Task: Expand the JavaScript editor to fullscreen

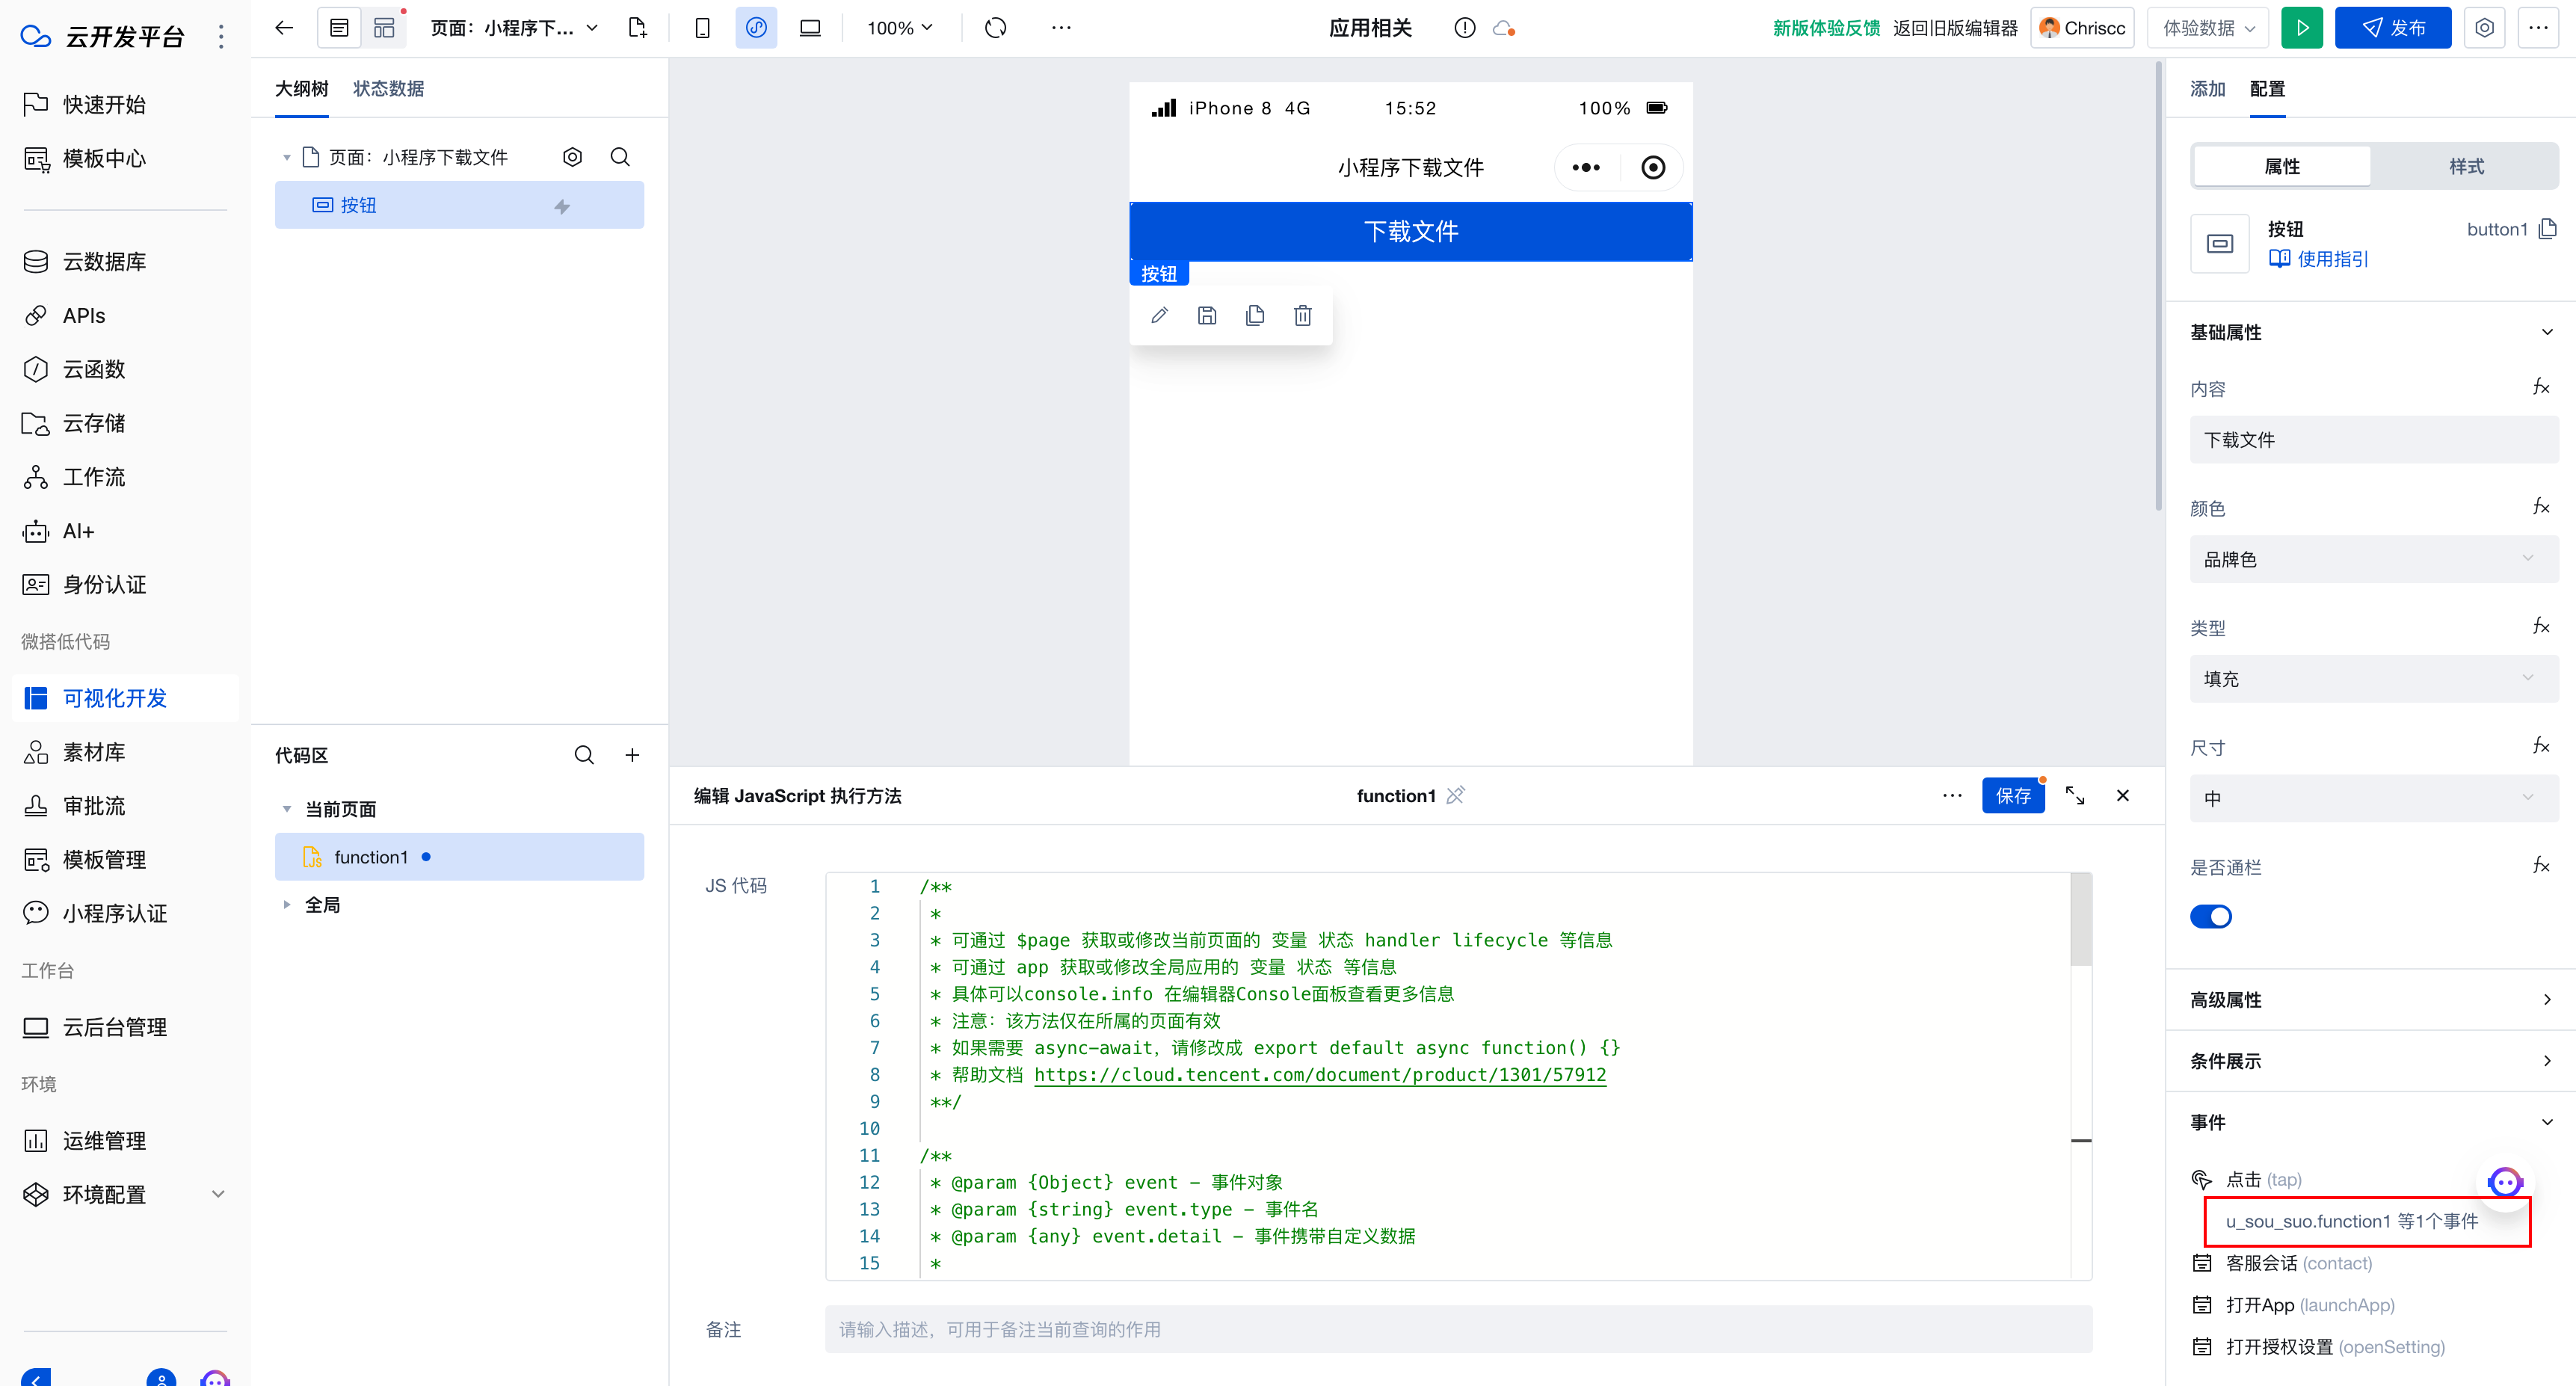Action: 2075,796
